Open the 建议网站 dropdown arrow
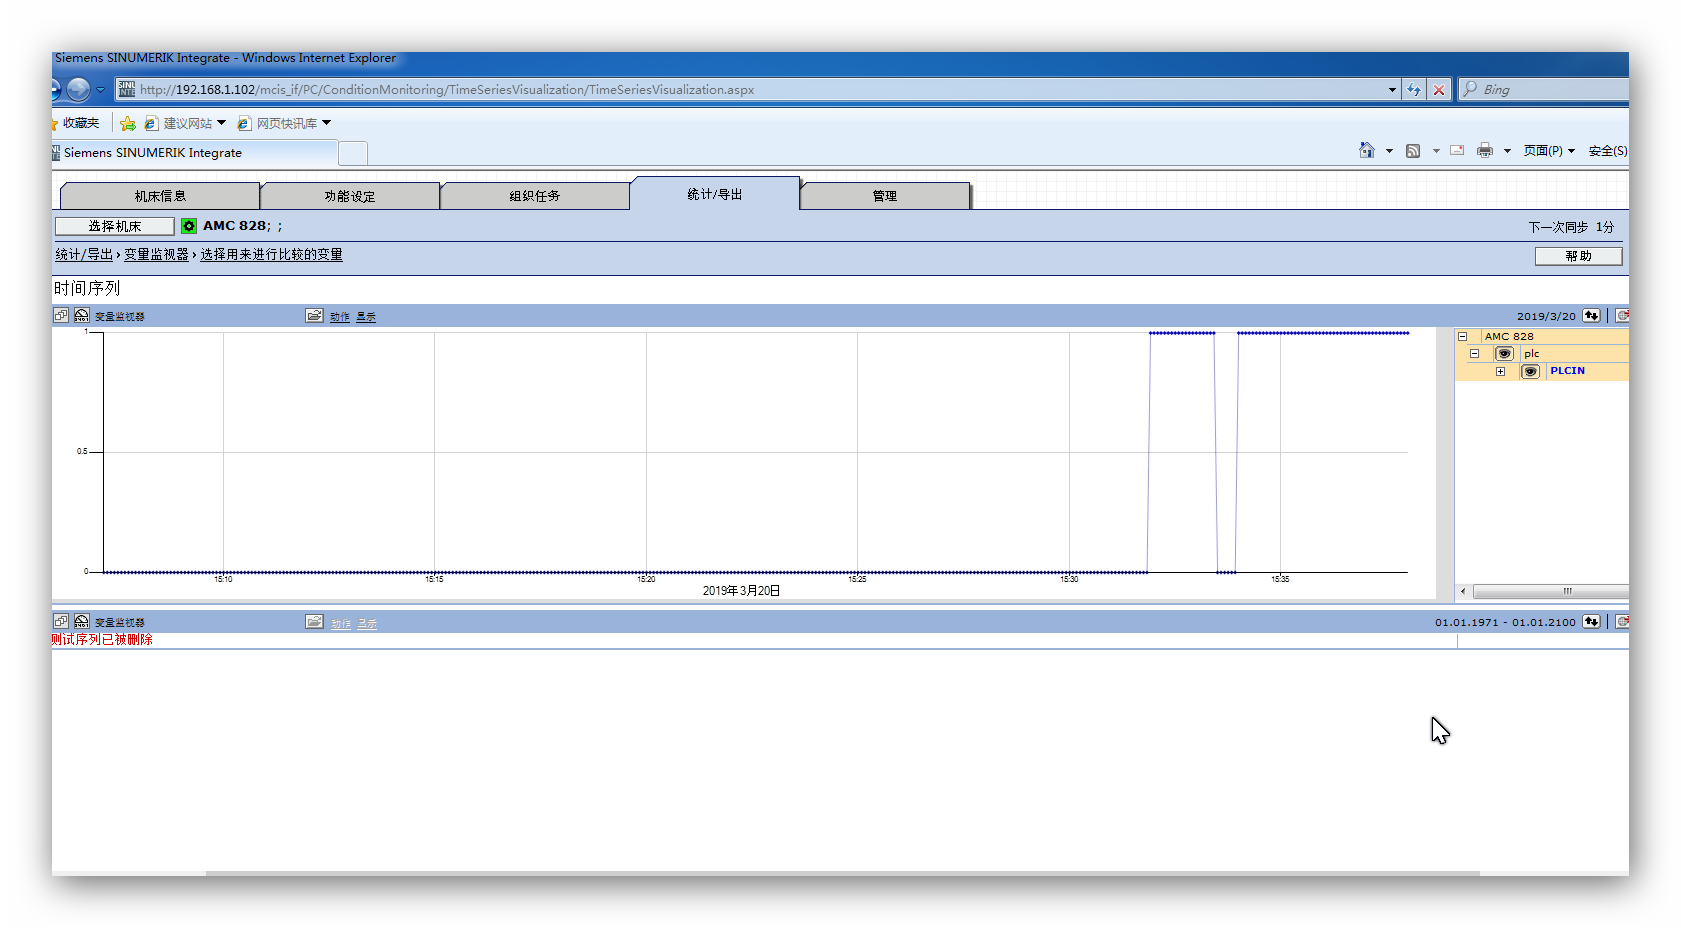The height and width of the screenshot is (928, 1681). point(221,123)
